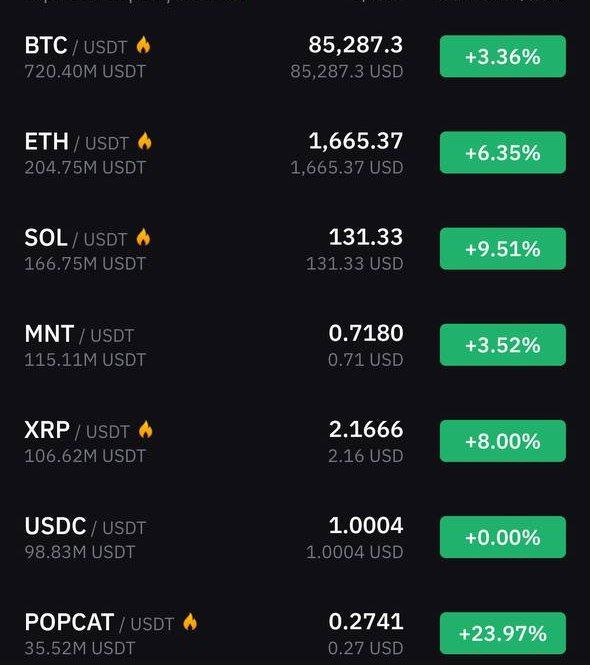590x665 pixels.
Task: Click the +23.97% change badge for POPCAT
Action: 503,634
